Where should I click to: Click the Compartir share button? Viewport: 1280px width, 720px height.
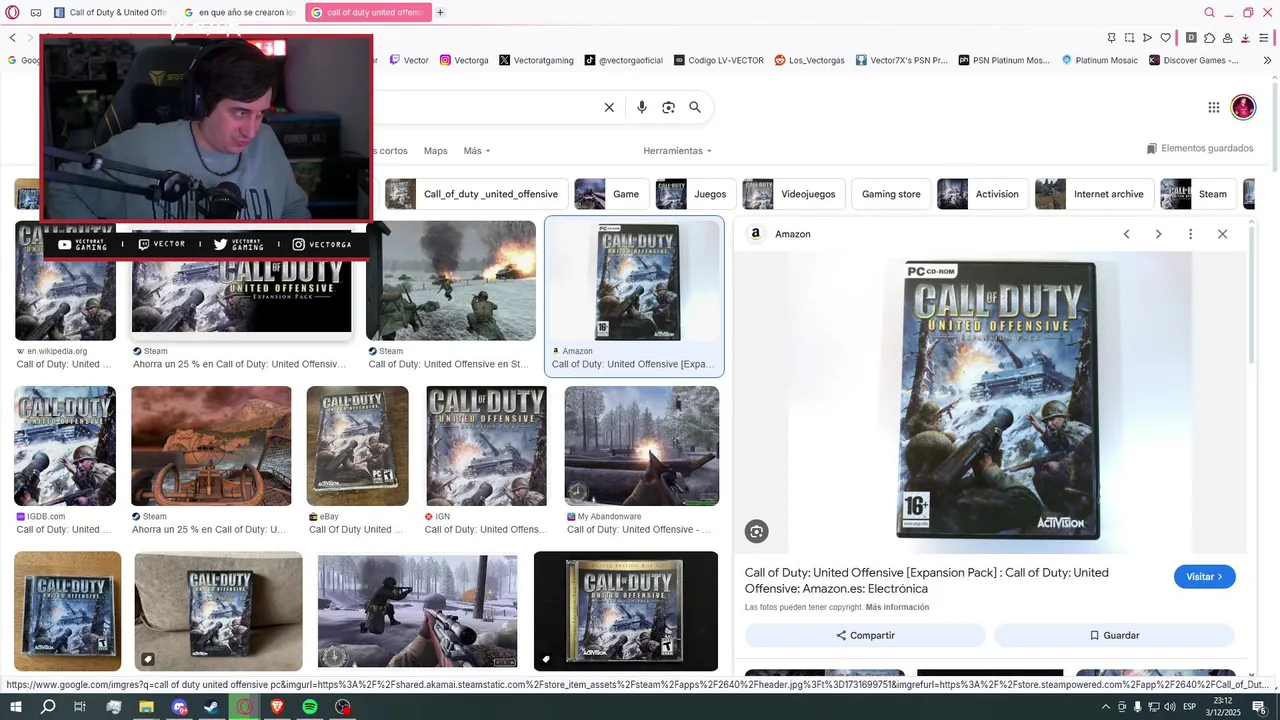[865, 635]
